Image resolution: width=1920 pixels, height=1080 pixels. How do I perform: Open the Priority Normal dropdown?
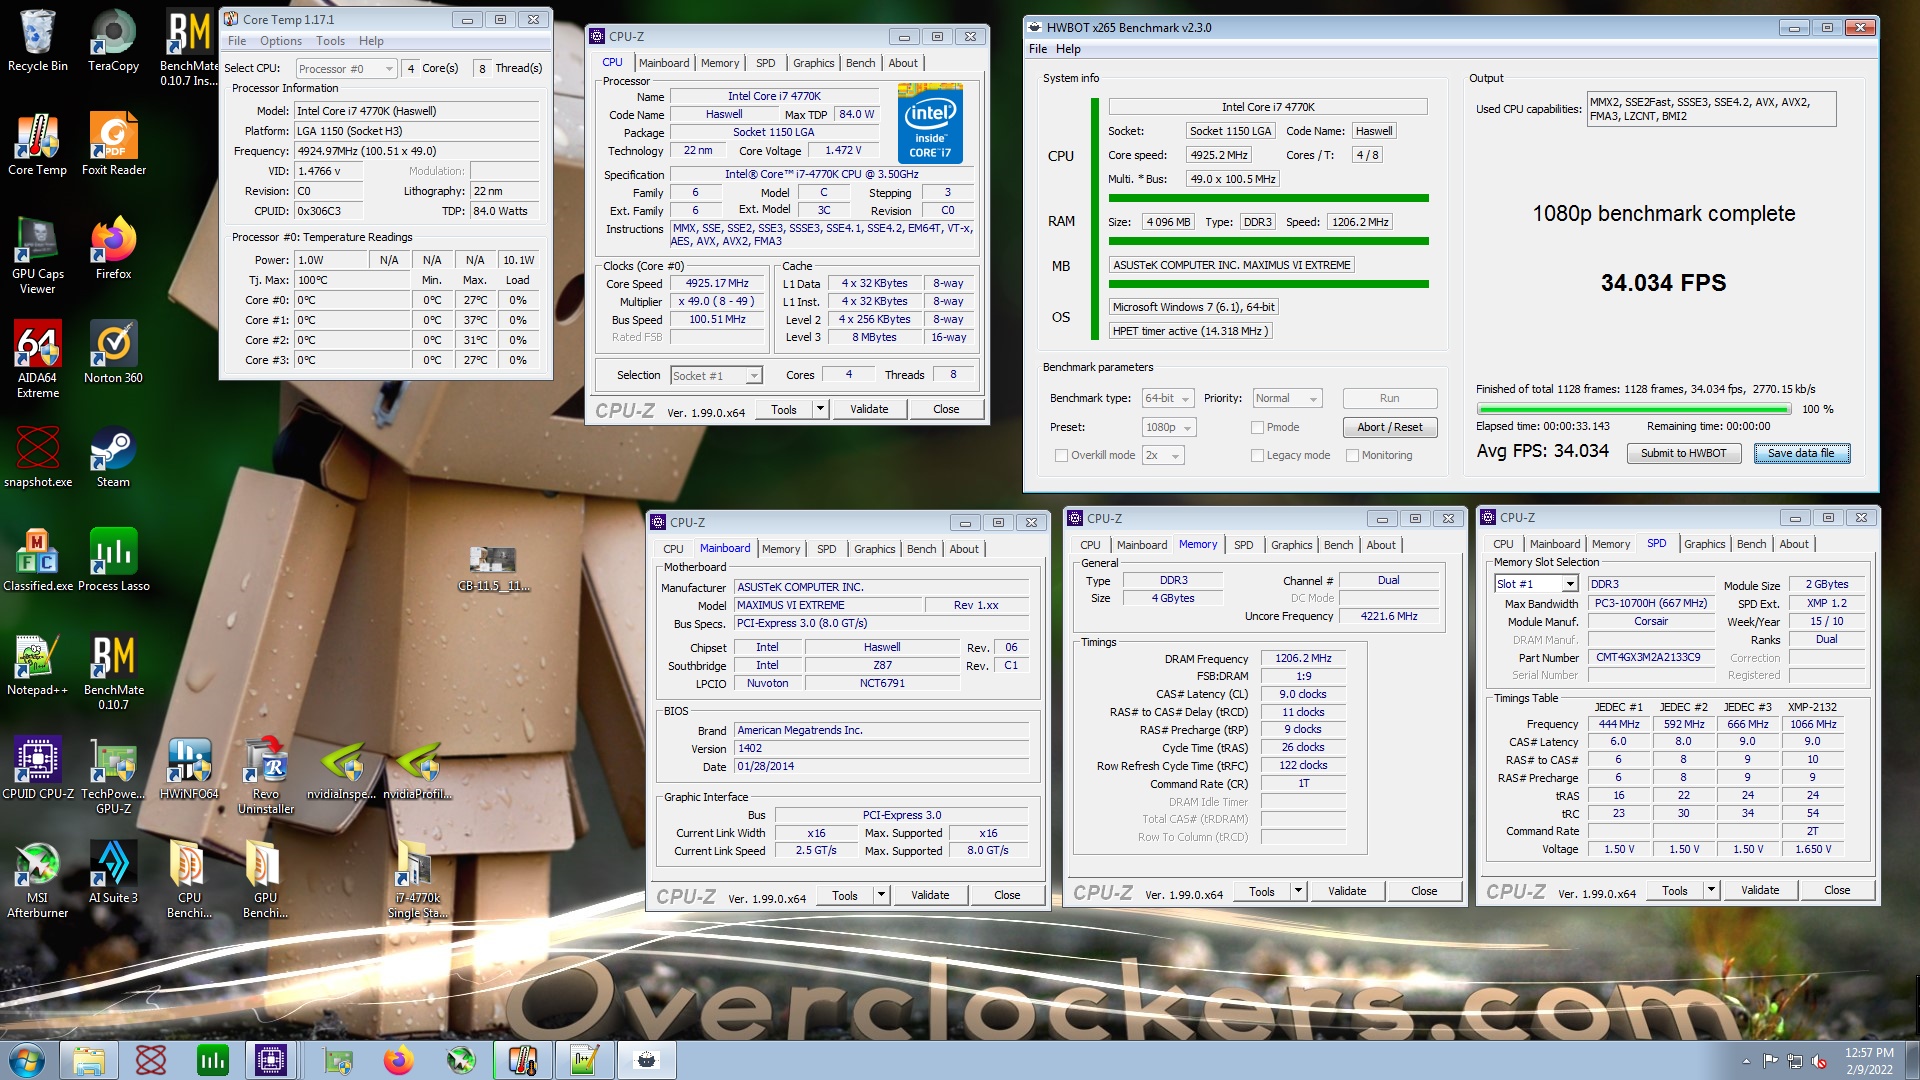coord(1288,398)
